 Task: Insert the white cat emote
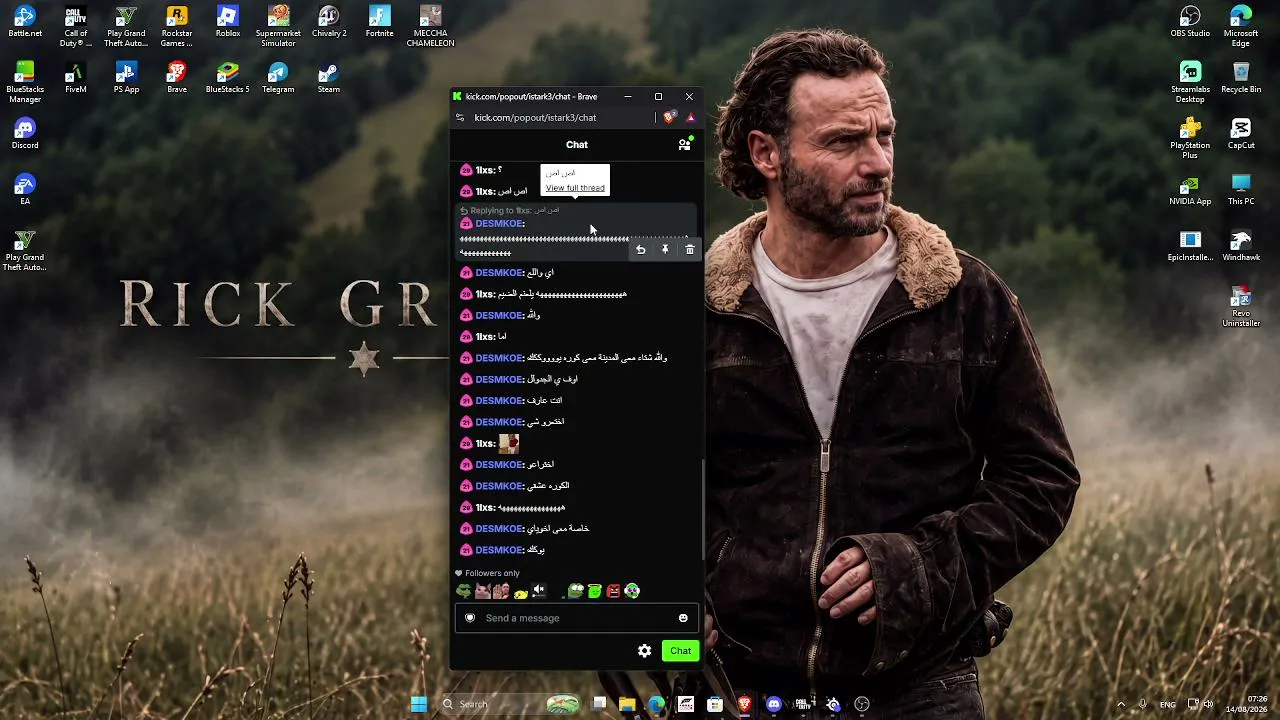pos(483,591)
